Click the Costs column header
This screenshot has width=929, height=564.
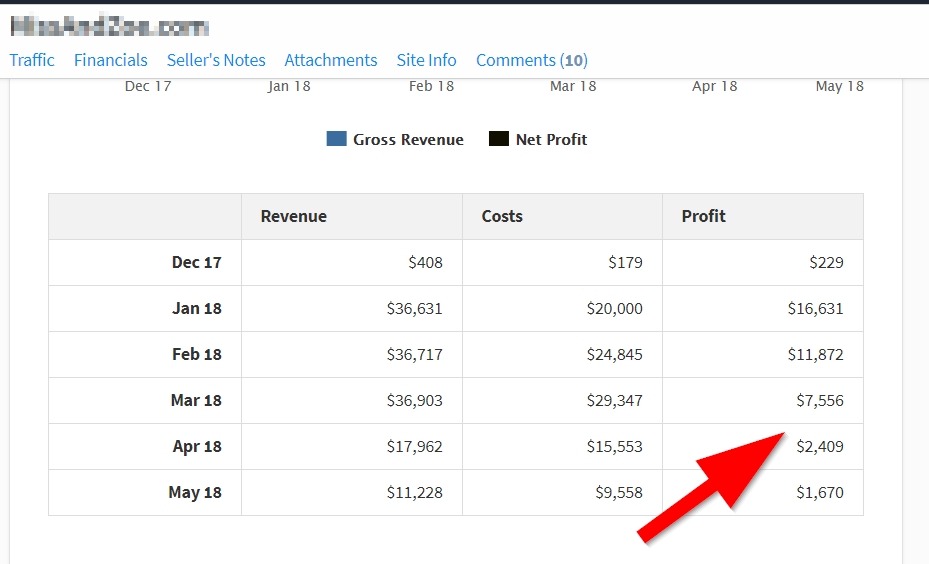pos(502,216)
